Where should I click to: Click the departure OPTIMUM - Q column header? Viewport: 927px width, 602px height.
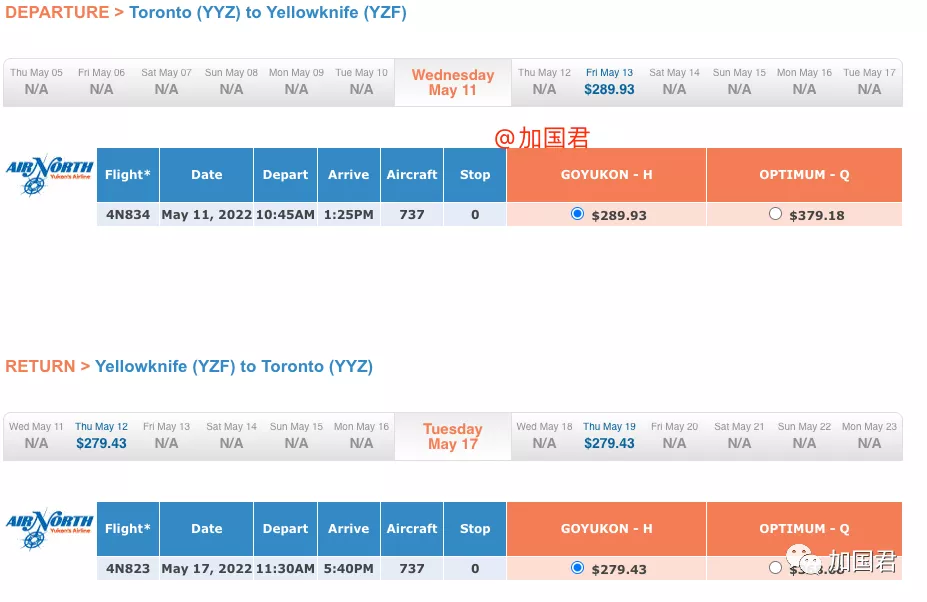point(804,175)
